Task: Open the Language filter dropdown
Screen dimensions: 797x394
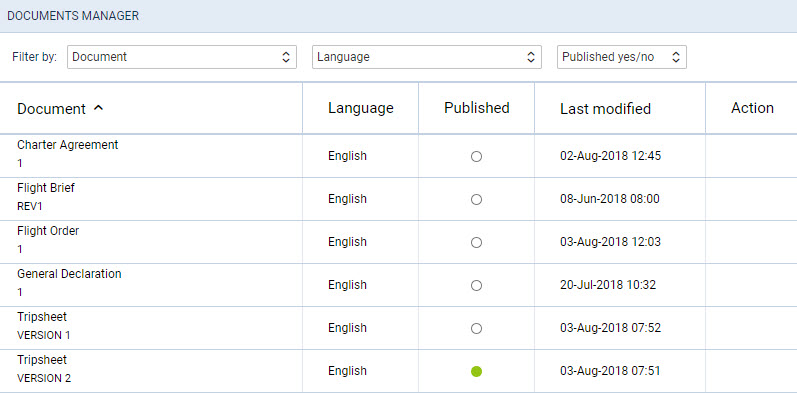Action: 426,57
